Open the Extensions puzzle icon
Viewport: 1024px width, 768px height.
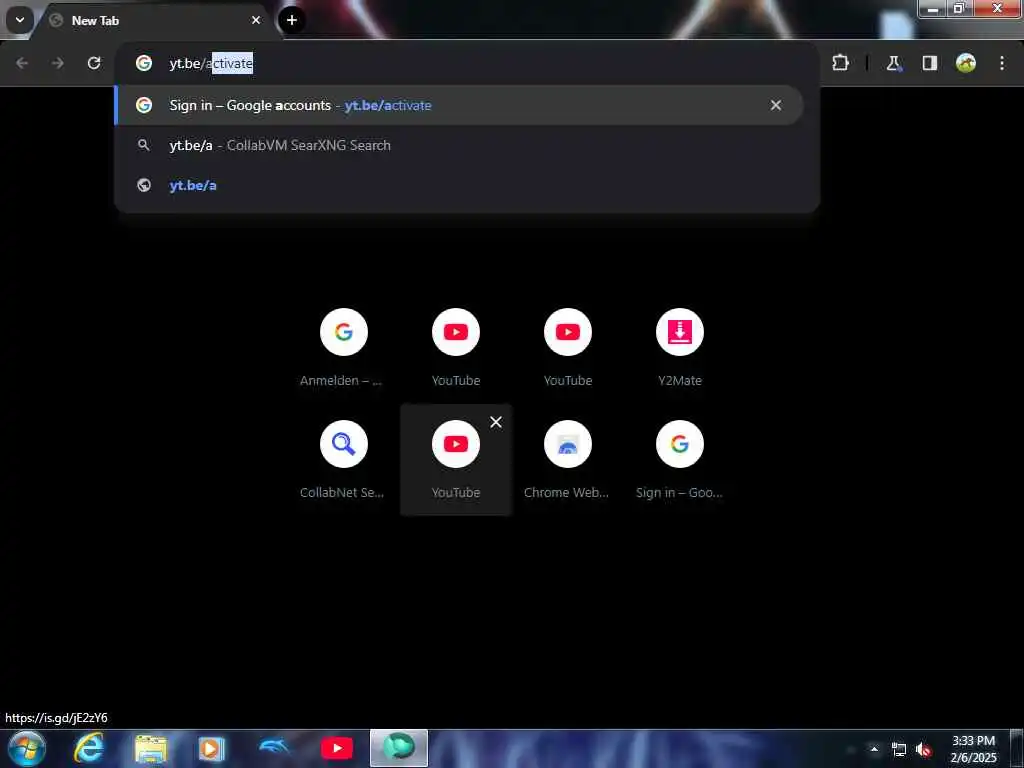(840, 63)
